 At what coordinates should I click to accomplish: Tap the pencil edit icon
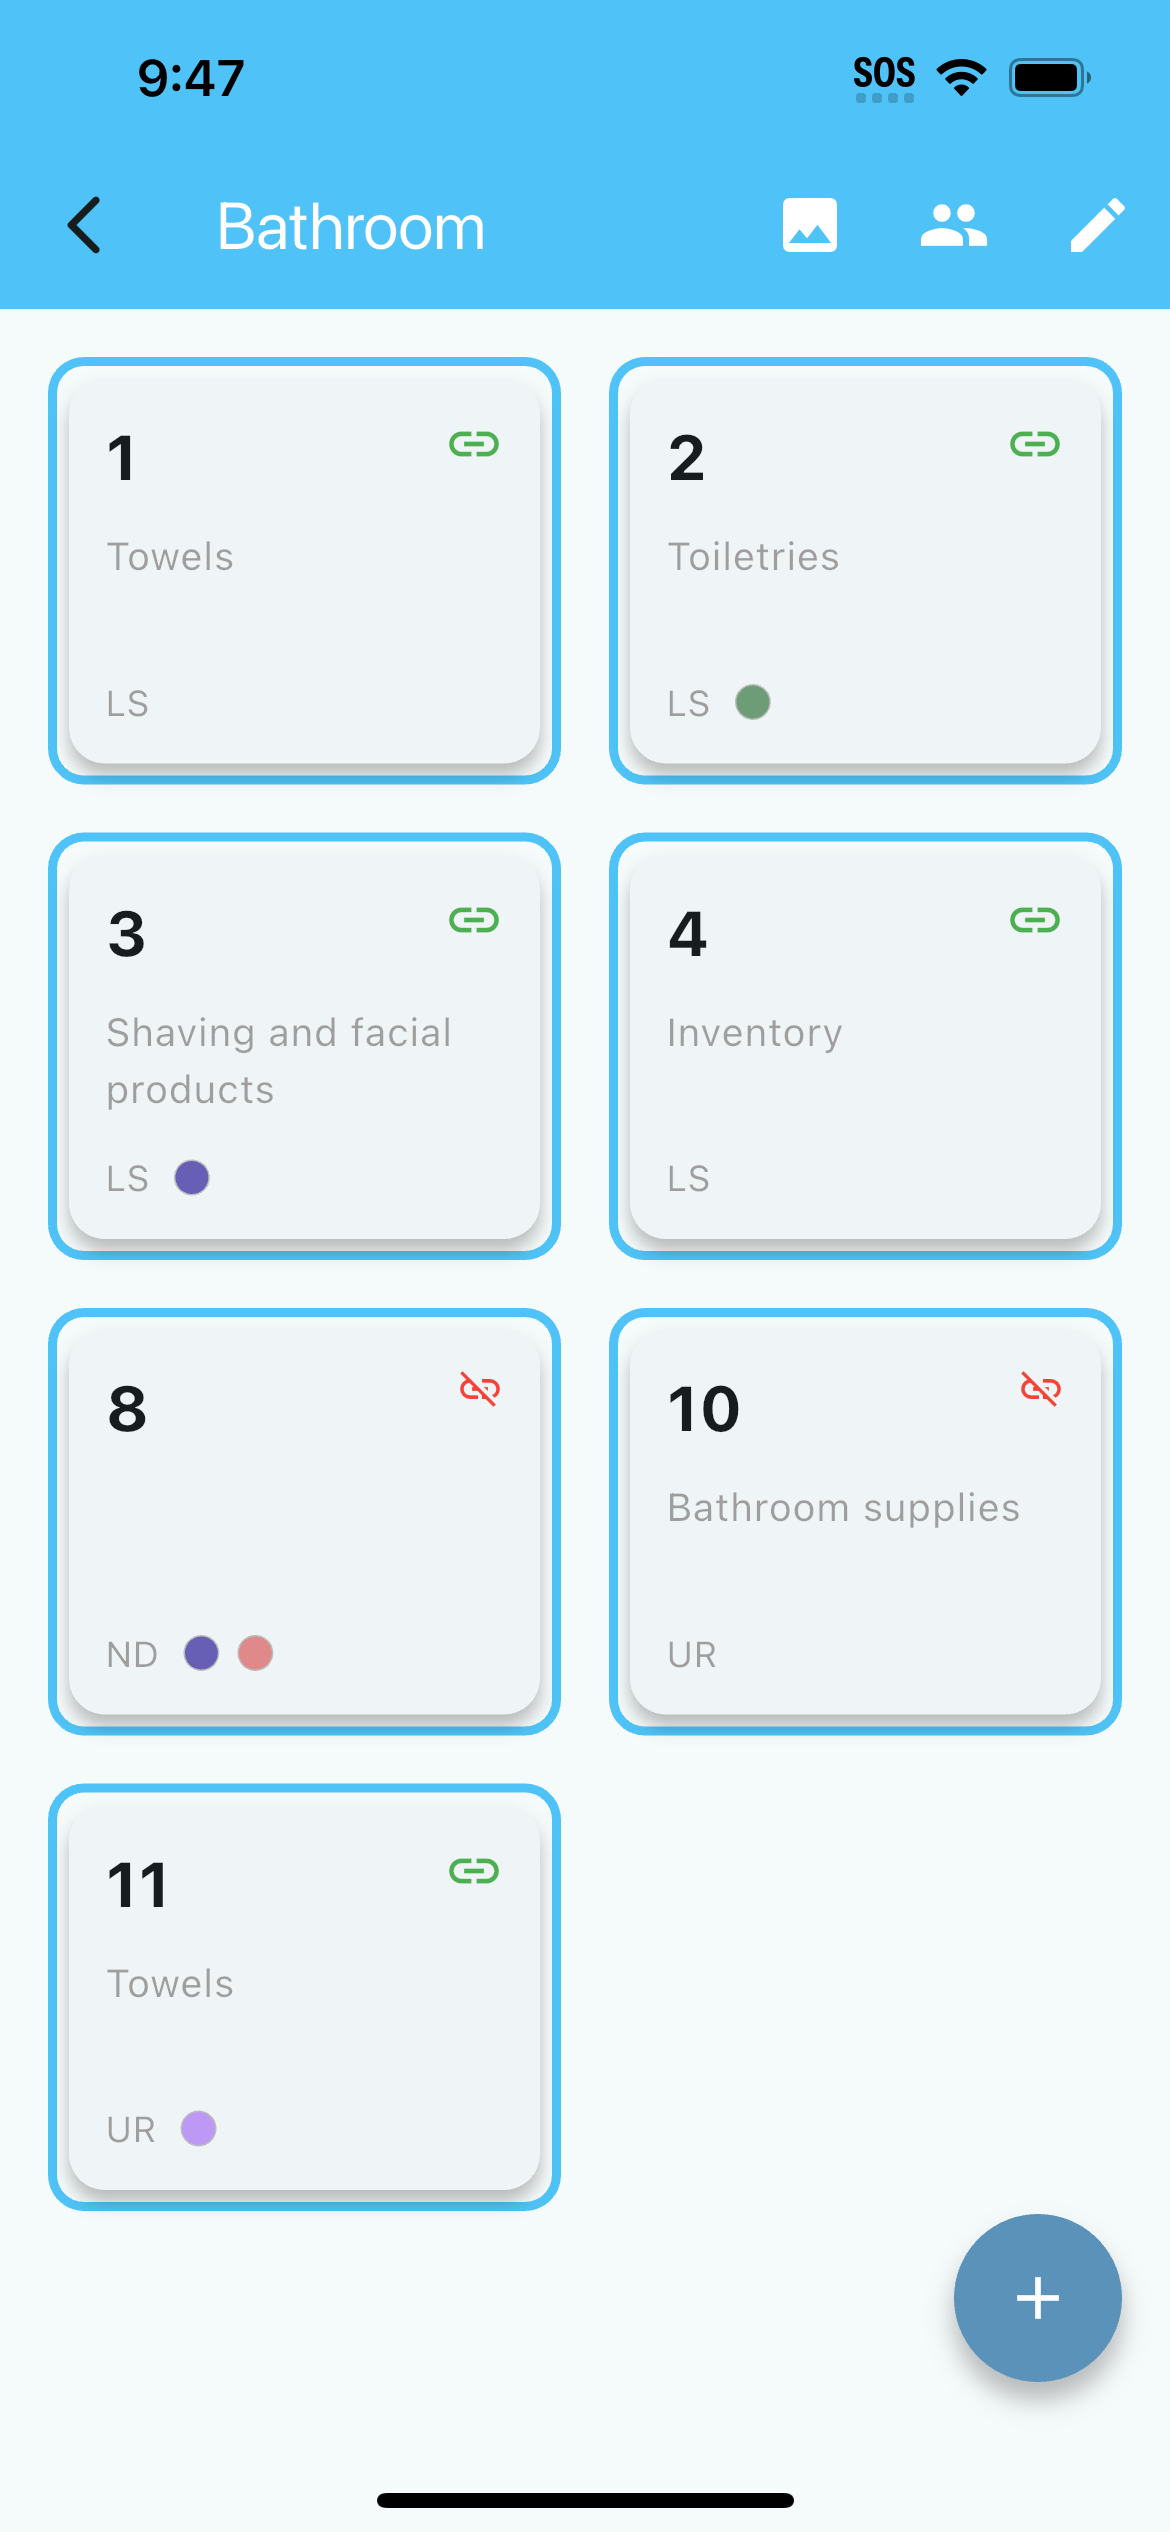[1097, 225]
